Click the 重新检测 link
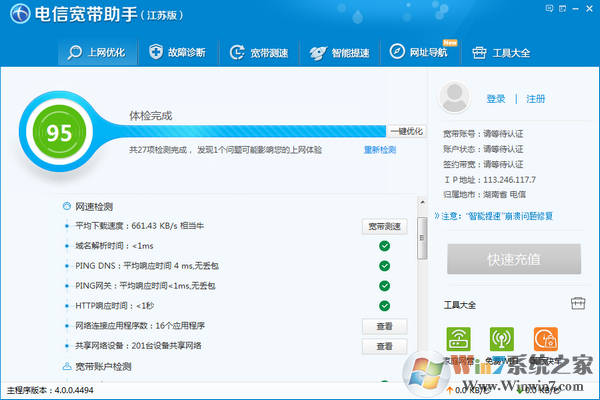The height and width of the screenshot is (400, 600). [380, 150]
